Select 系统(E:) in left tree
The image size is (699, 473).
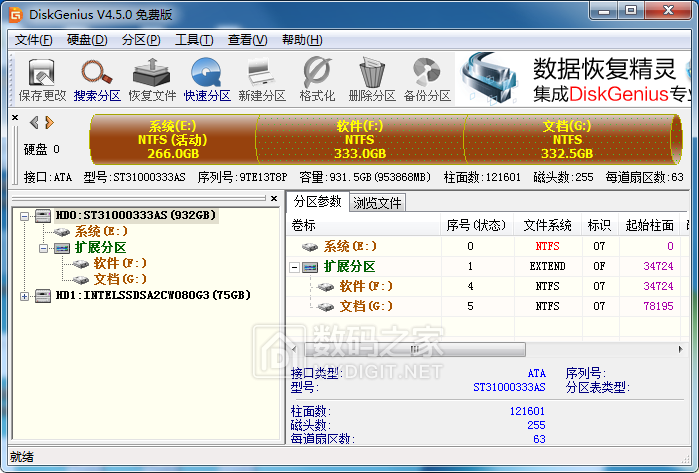click(x=101, y=231)
